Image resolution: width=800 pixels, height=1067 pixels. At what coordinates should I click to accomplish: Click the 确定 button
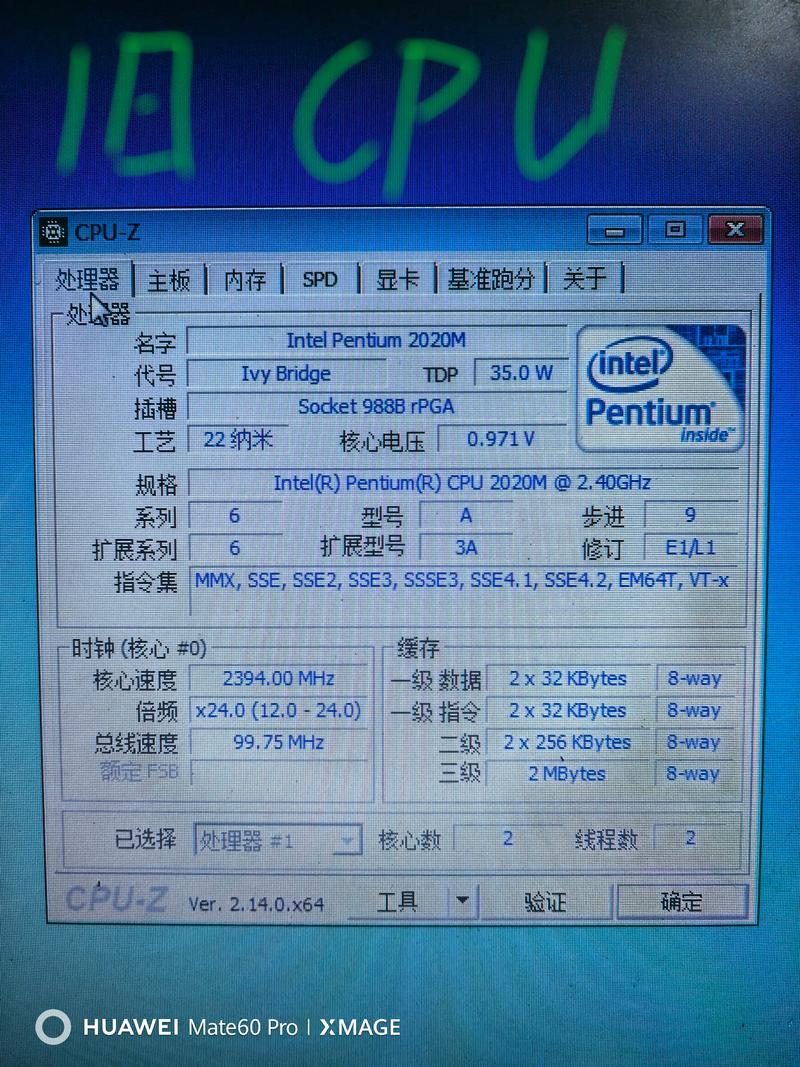coord(681,902)
